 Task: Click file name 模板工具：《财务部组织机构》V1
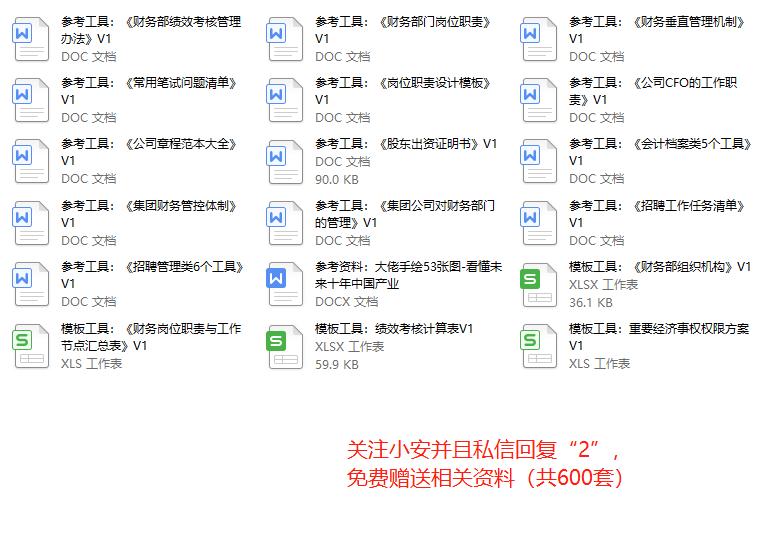point(660,267)
